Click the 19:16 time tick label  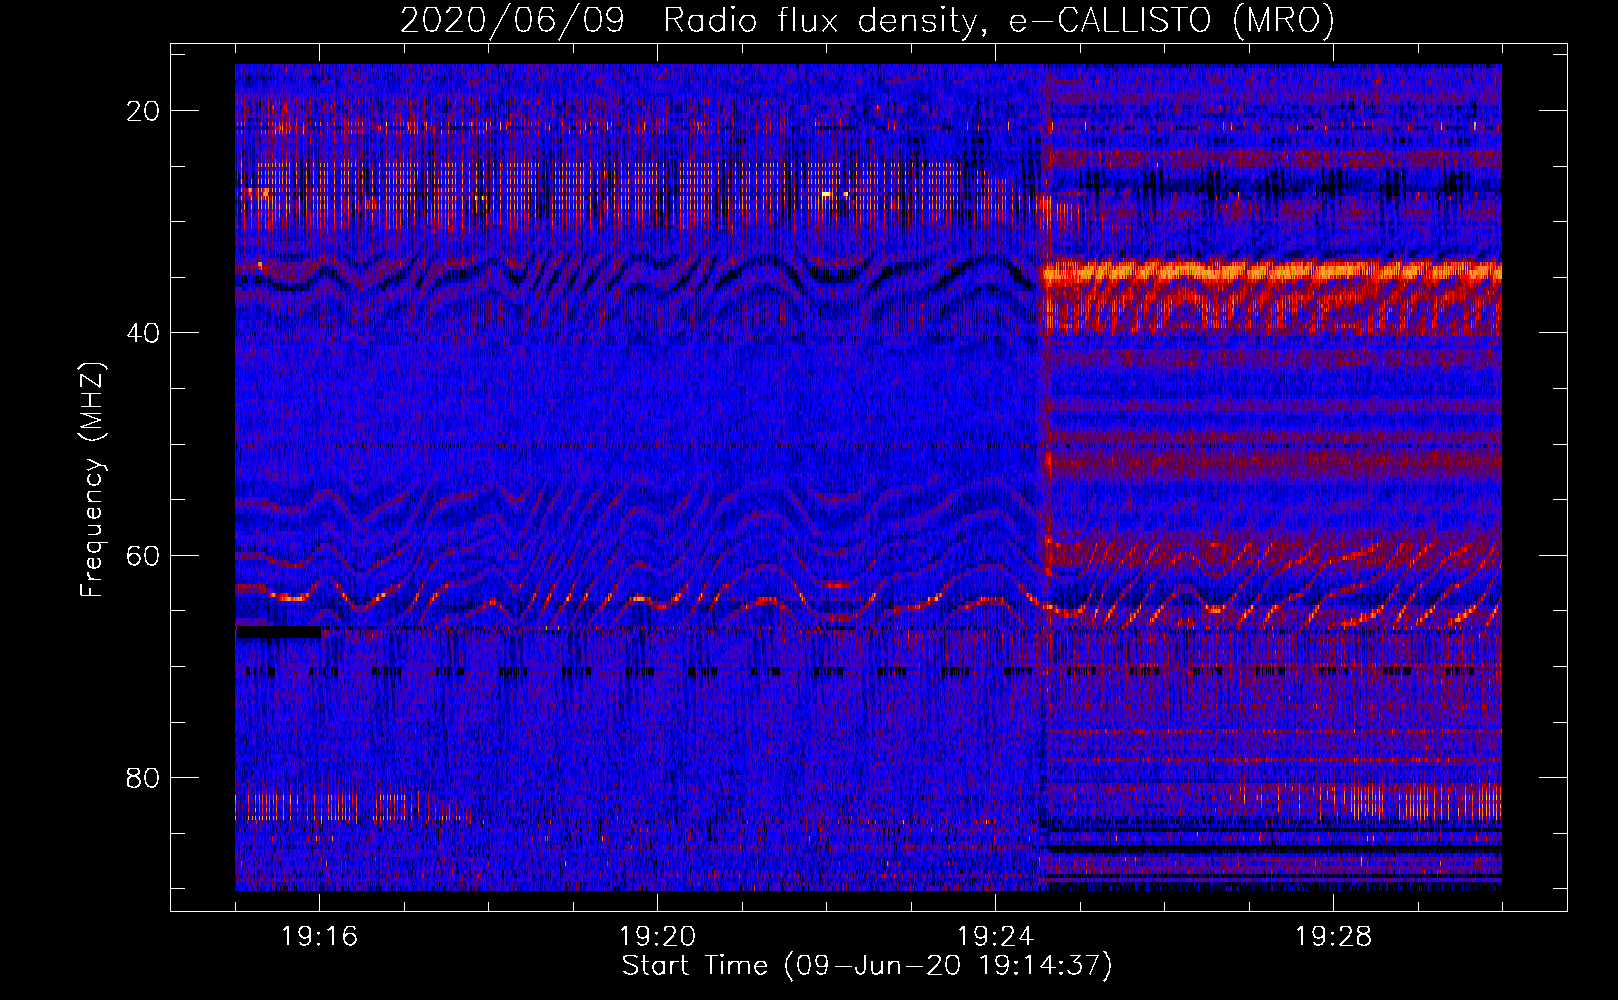click(x=319, y=937)
